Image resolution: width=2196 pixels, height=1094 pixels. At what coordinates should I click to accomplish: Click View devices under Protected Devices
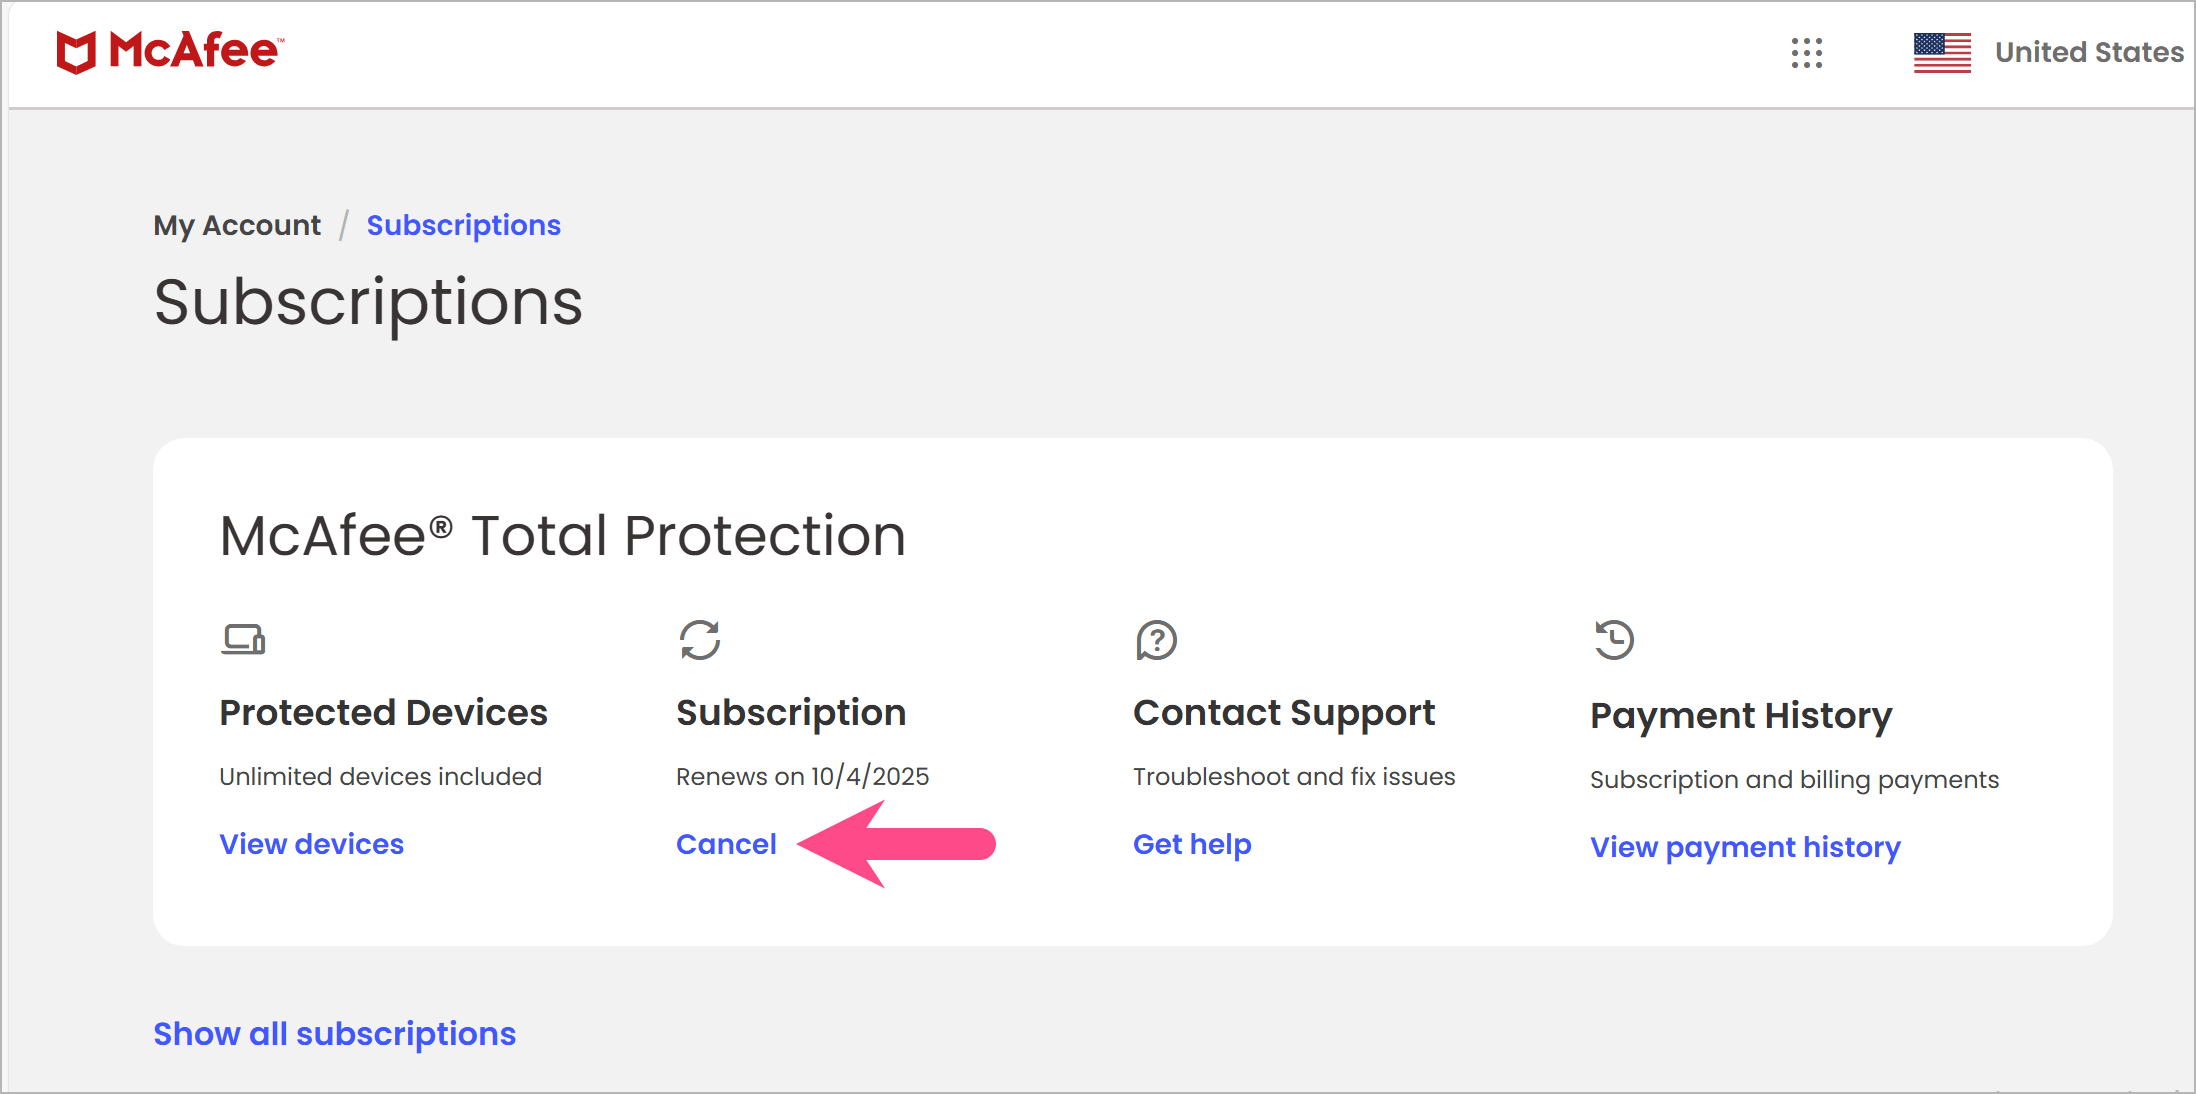[311, 843]
